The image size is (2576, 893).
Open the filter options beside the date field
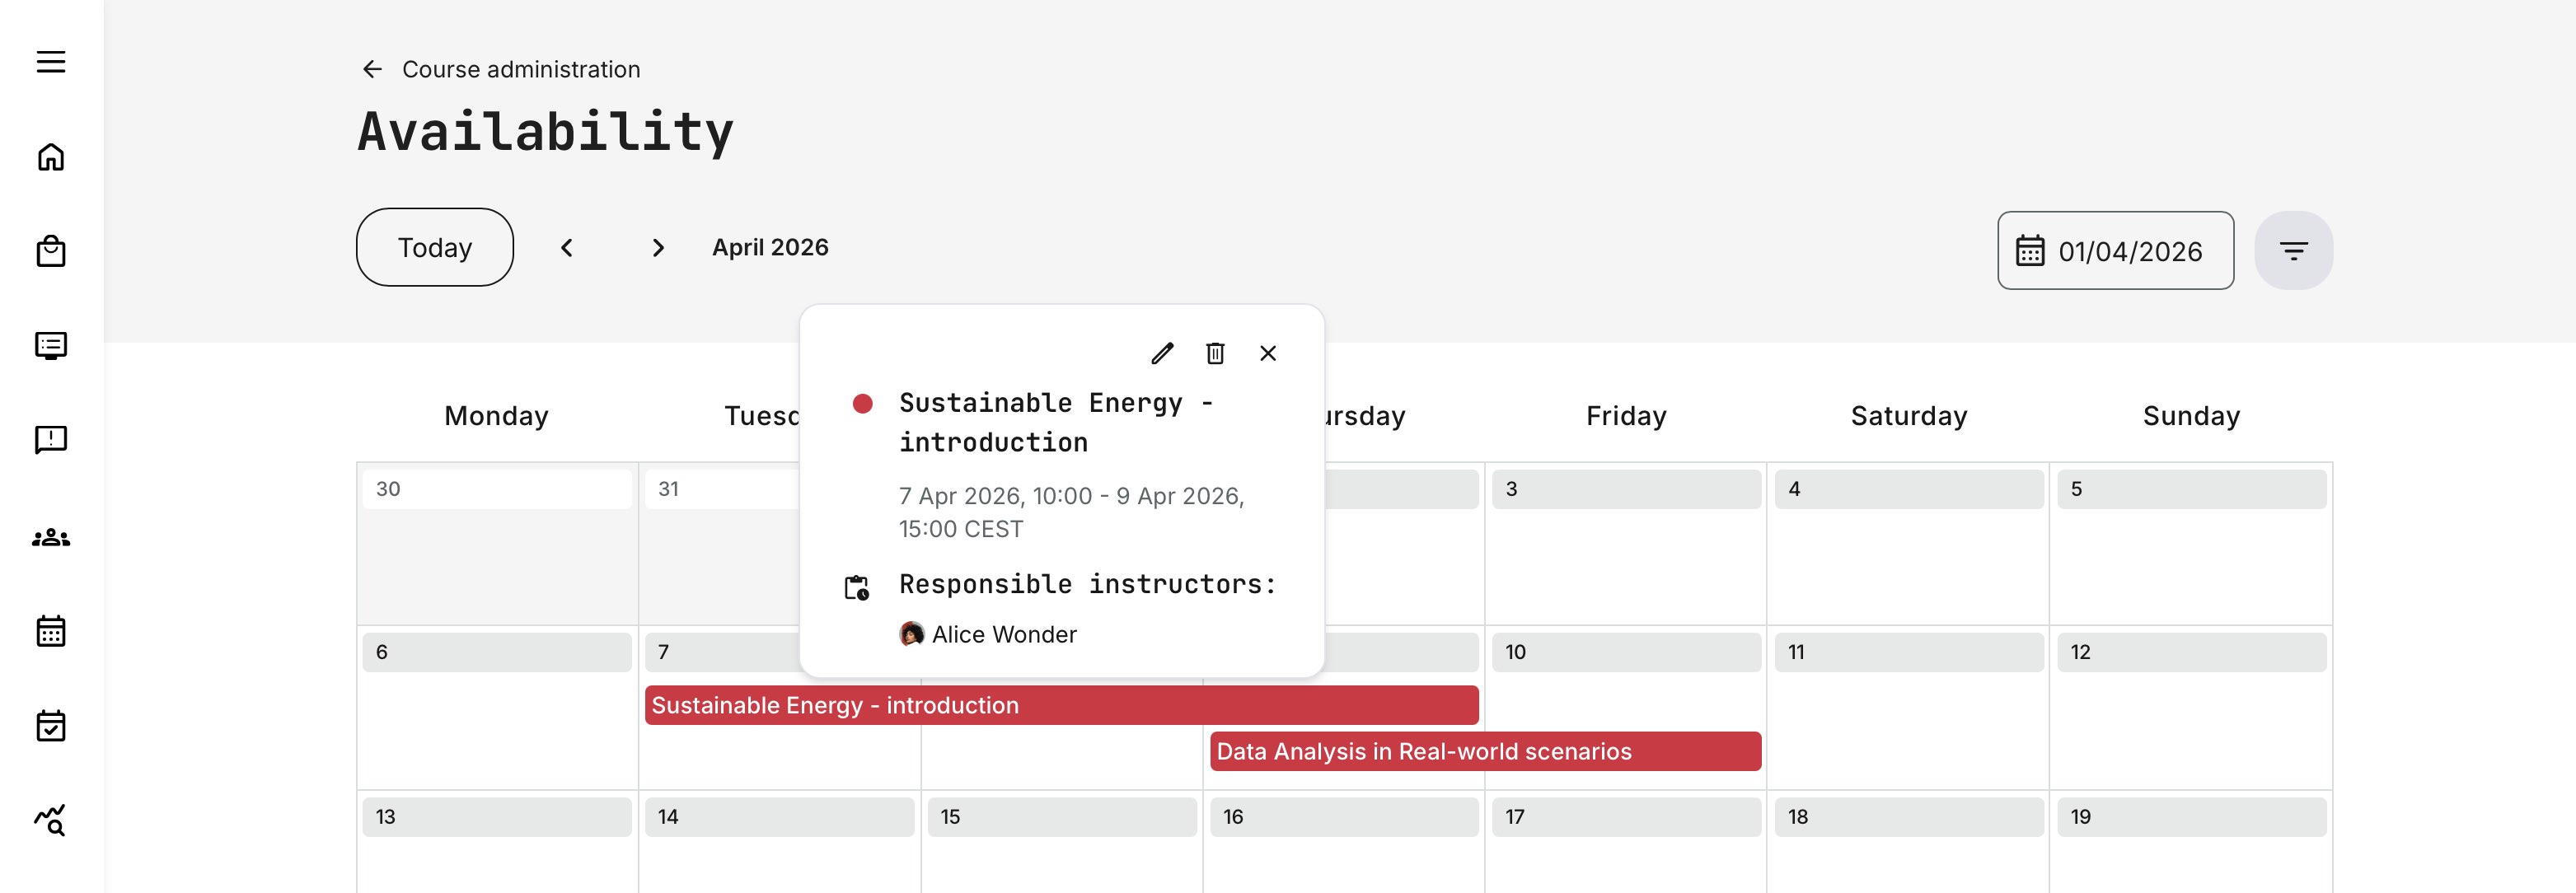point(2293,249)
